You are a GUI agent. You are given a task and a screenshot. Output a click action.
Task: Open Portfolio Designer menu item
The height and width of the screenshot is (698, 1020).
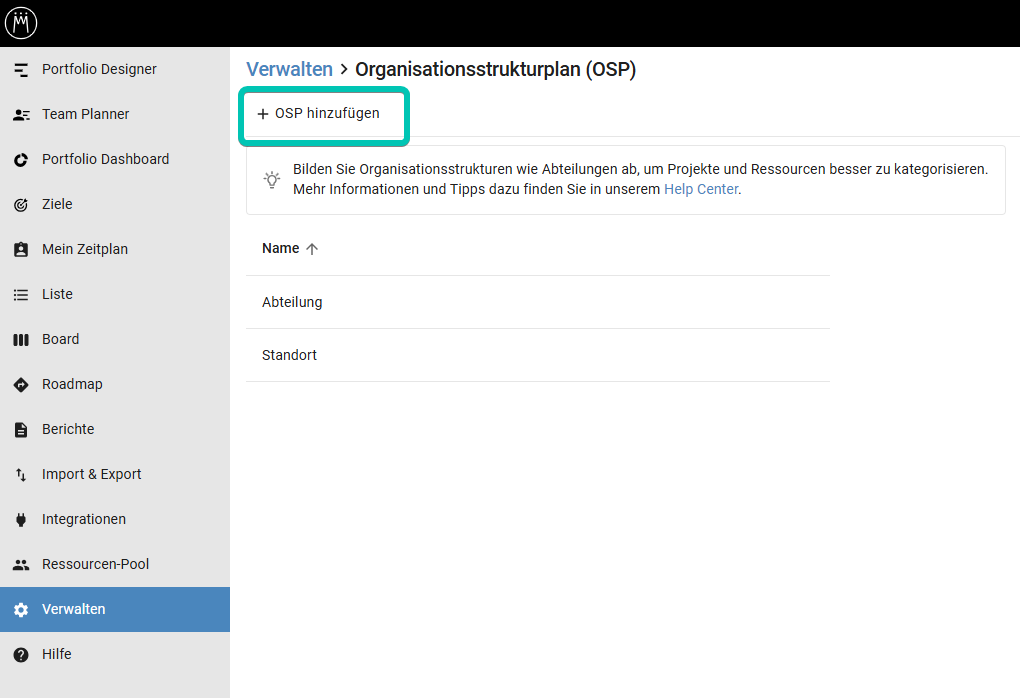pyautogui.click(x=114, y=70)
